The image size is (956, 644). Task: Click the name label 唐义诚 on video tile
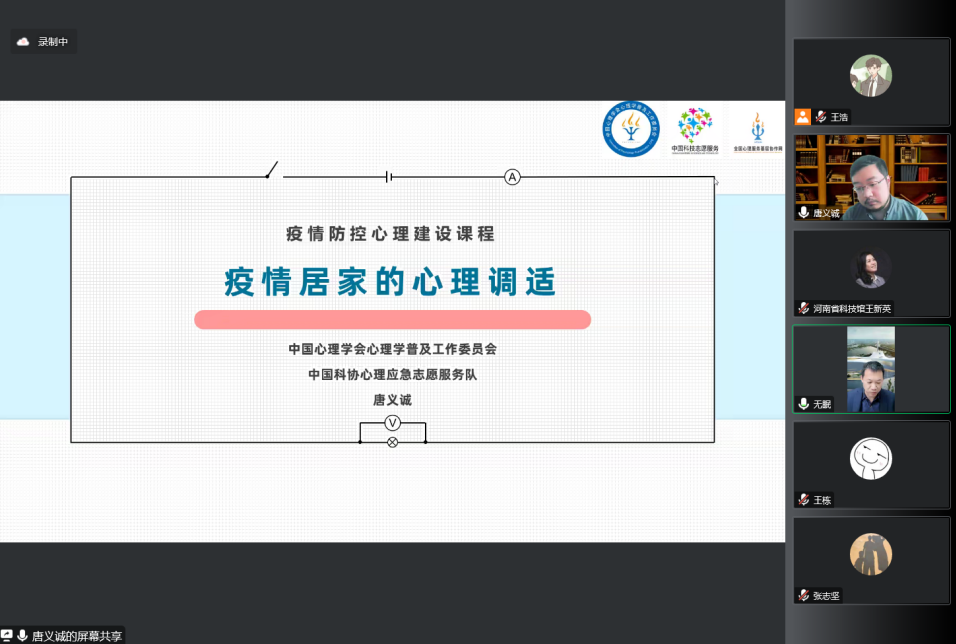click(x=826, y=213)
